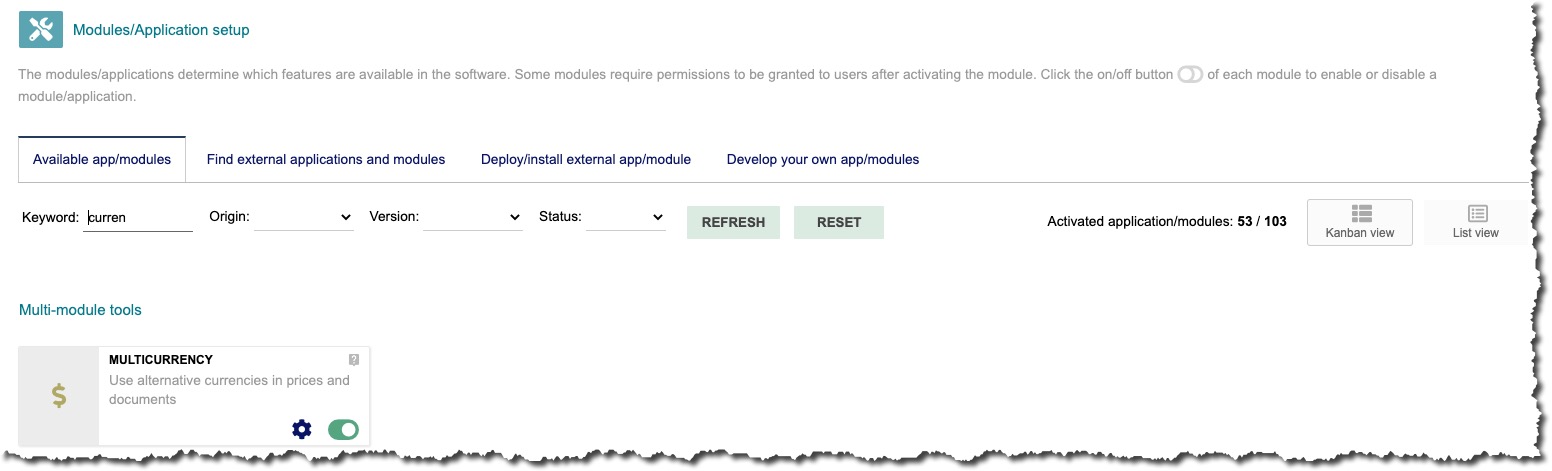
Task: Focus the Keyword search field
Action: click(x=138, y=217)
